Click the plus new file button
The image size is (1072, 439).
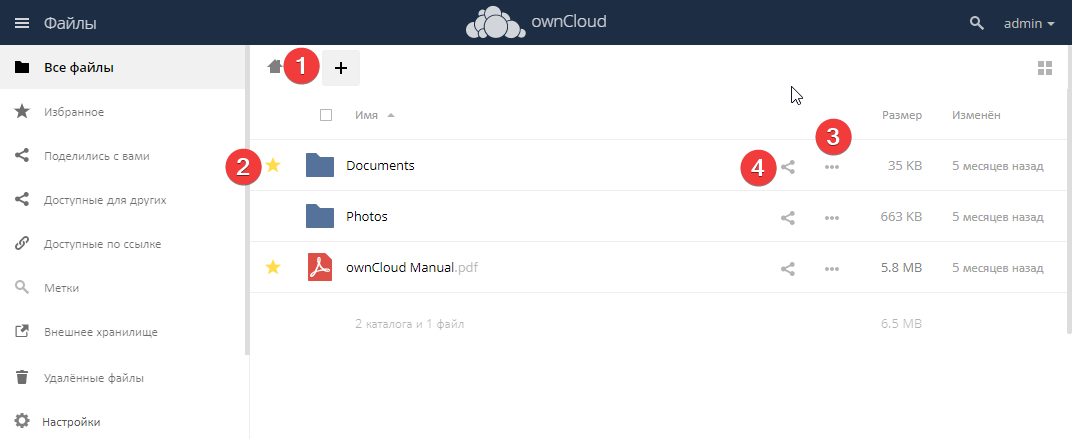pos(341,68)
